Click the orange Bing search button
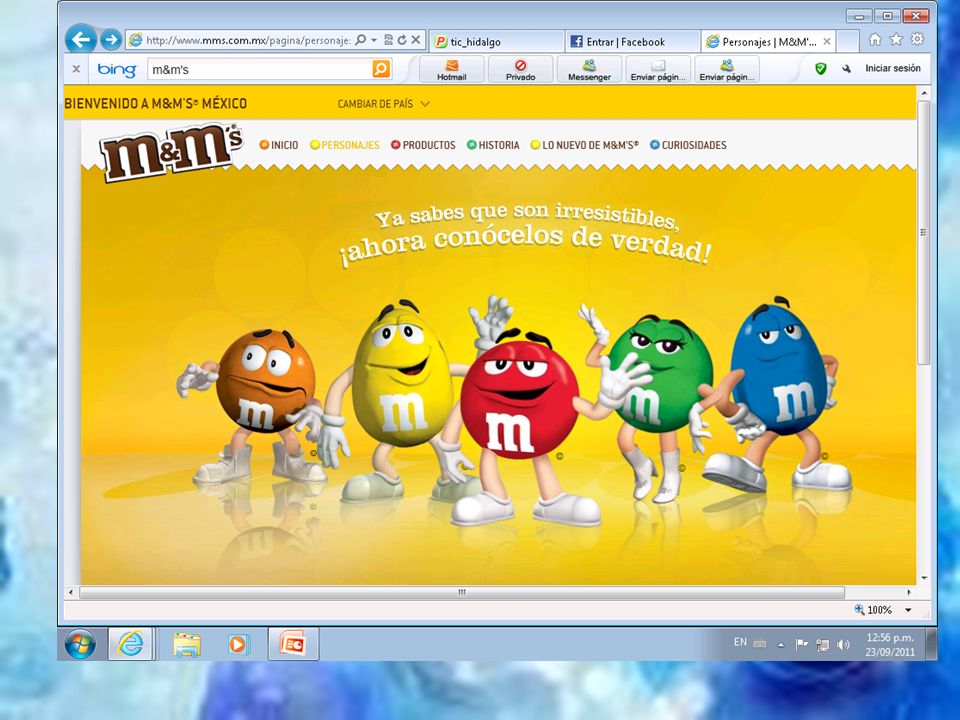The image size is (960, 720). 381,69
